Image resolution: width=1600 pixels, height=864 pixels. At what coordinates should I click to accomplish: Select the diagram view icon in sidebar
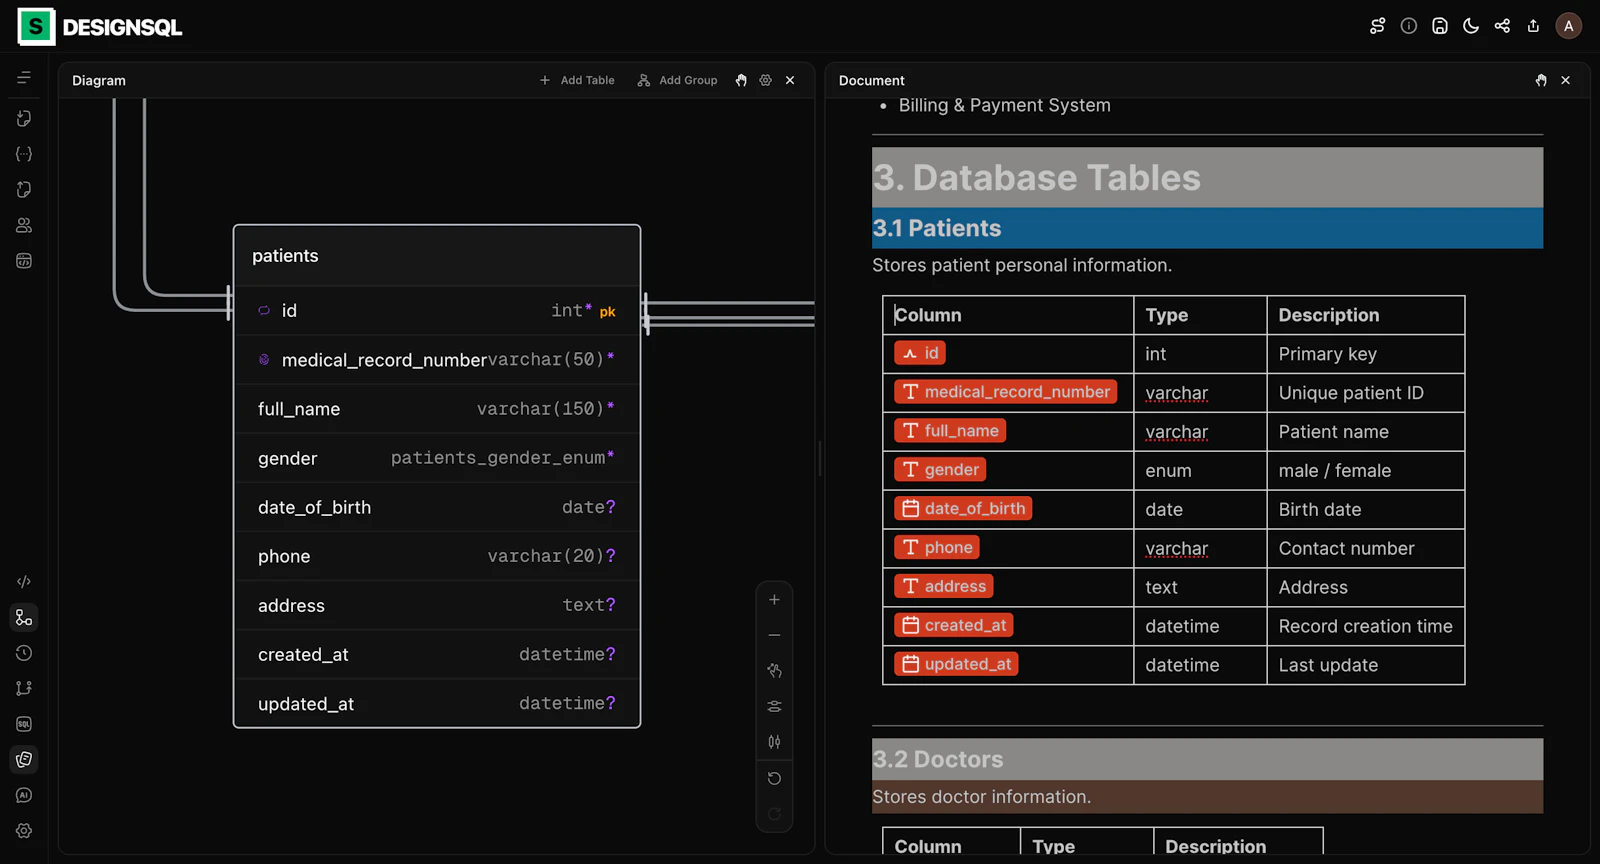coord(24,617)
